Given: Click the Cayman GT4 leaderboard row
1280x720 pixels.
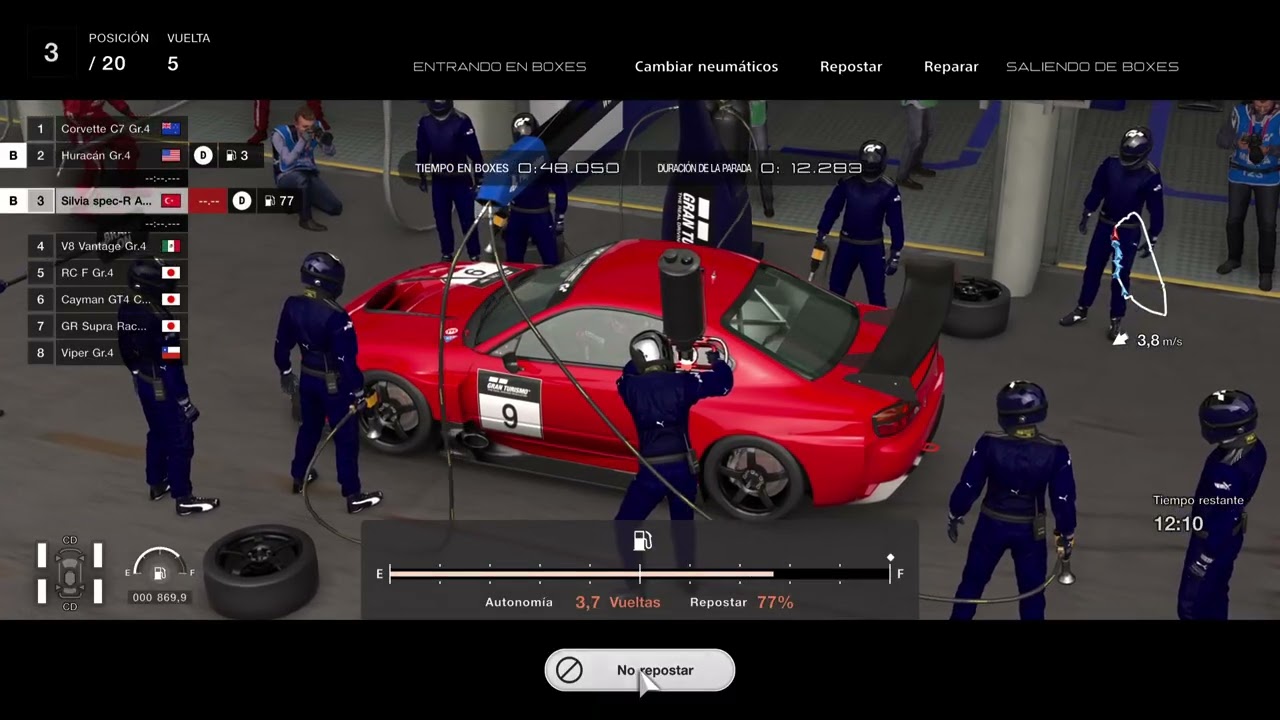Looking at the screenshot, I should coord(107,299).
